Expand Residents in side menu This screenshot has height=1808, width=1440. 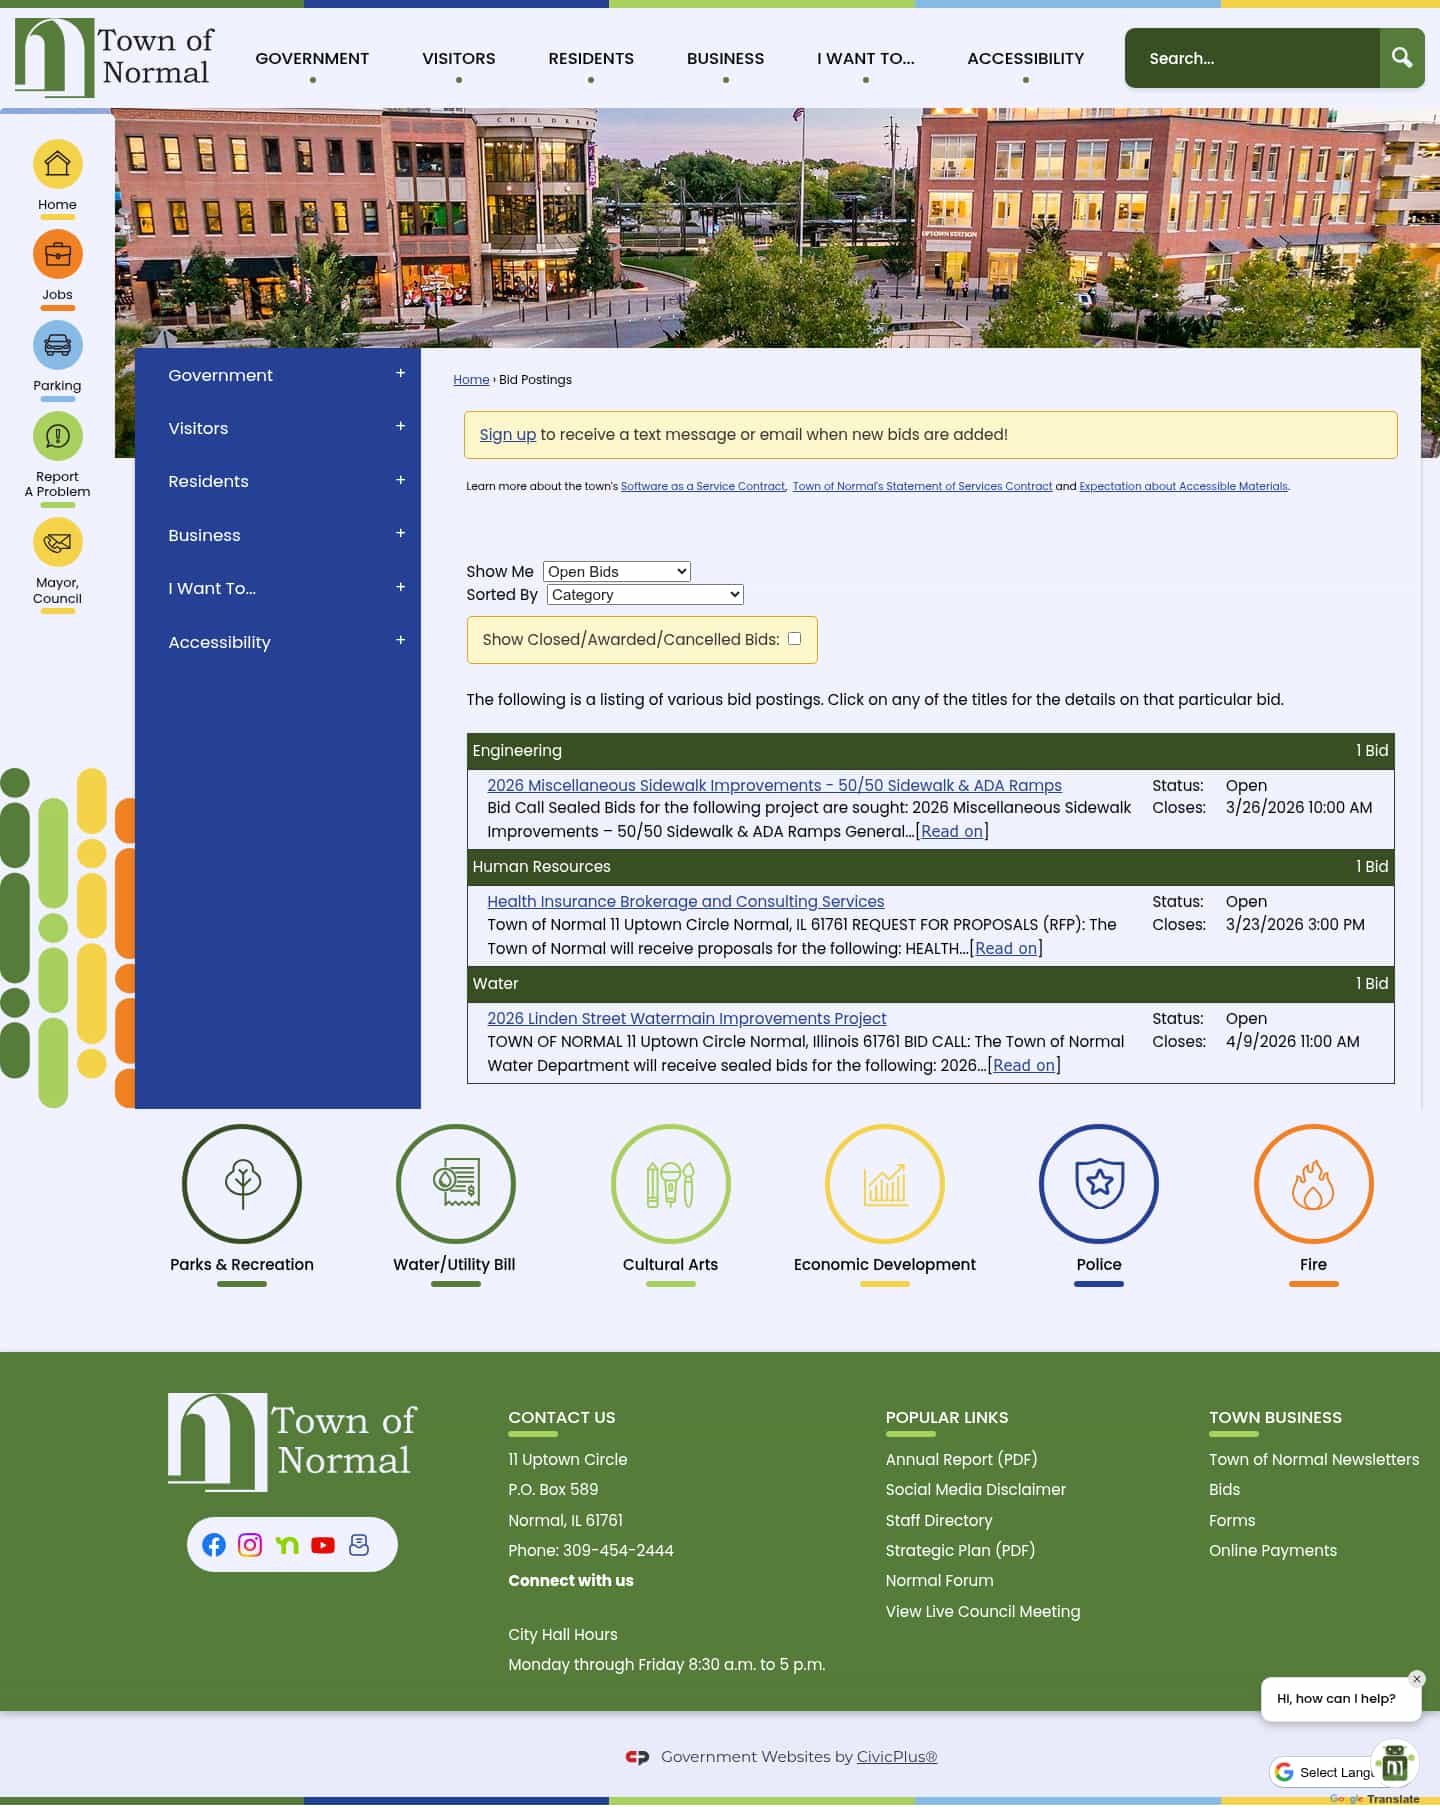400,480
